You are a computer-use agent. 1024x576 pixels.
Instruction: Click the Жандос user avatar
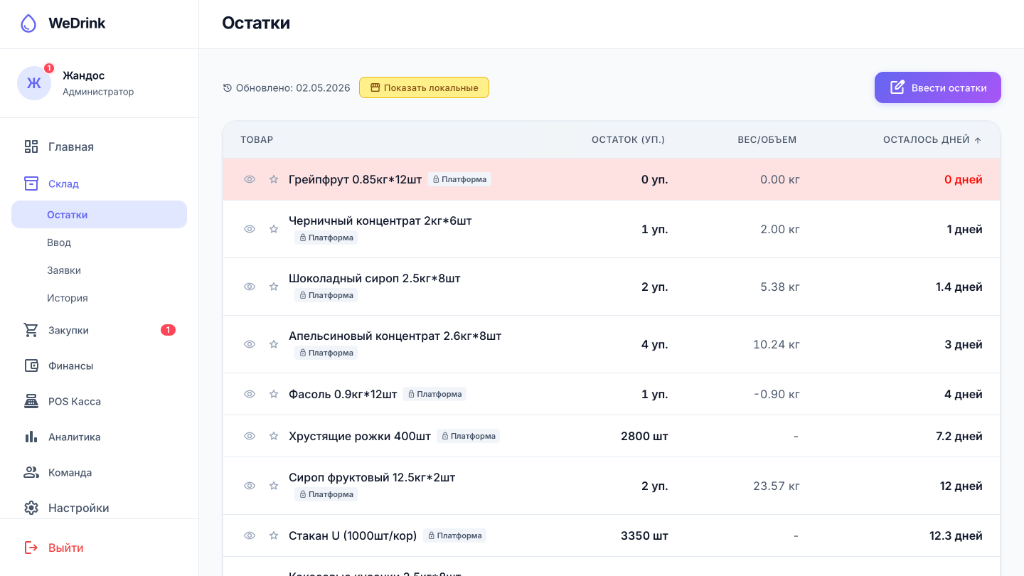(34, 84)
